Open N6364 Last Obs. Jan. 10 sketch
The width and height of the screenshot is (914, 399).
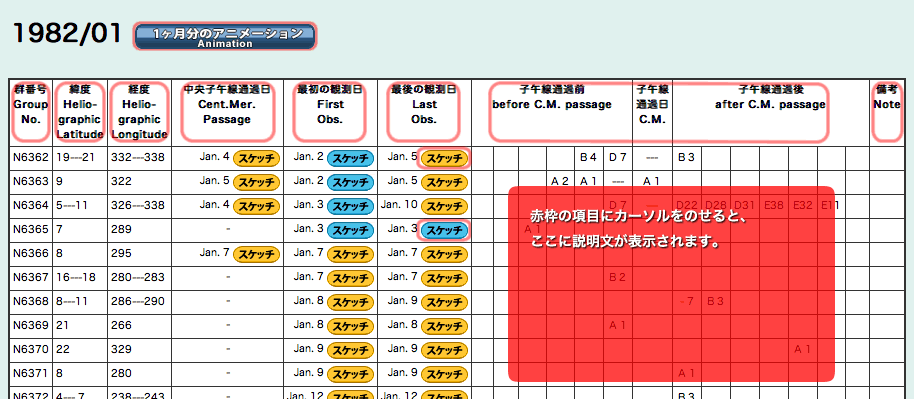click(445, 206)
